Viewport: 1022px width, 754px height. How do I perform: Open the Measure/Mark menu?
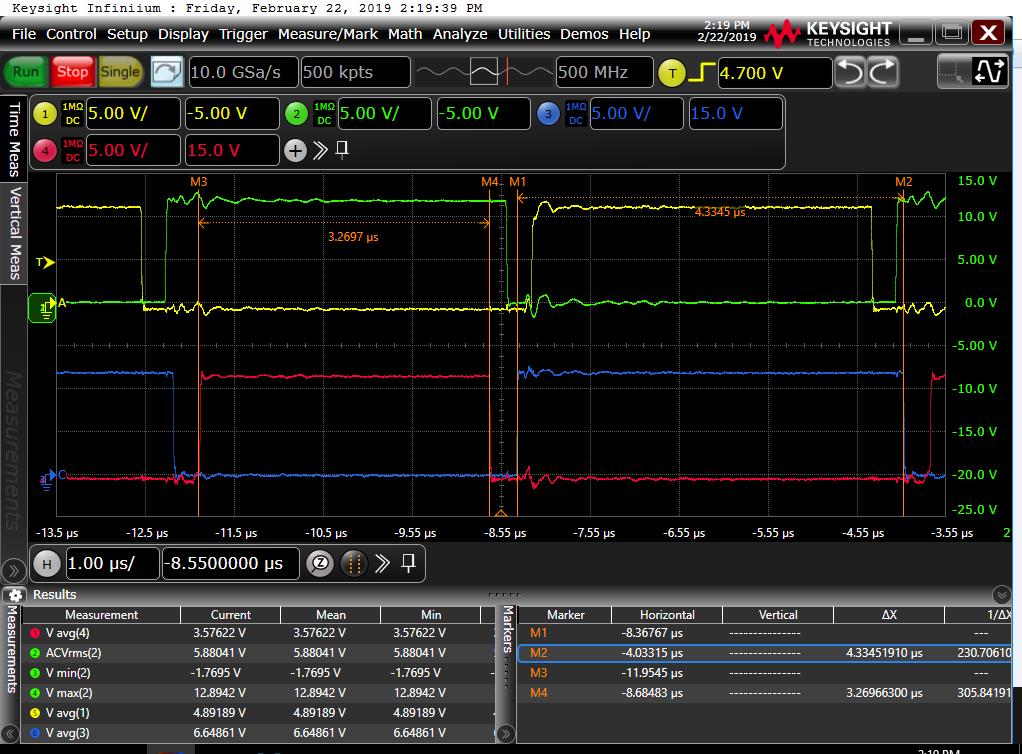coord(328,34)
